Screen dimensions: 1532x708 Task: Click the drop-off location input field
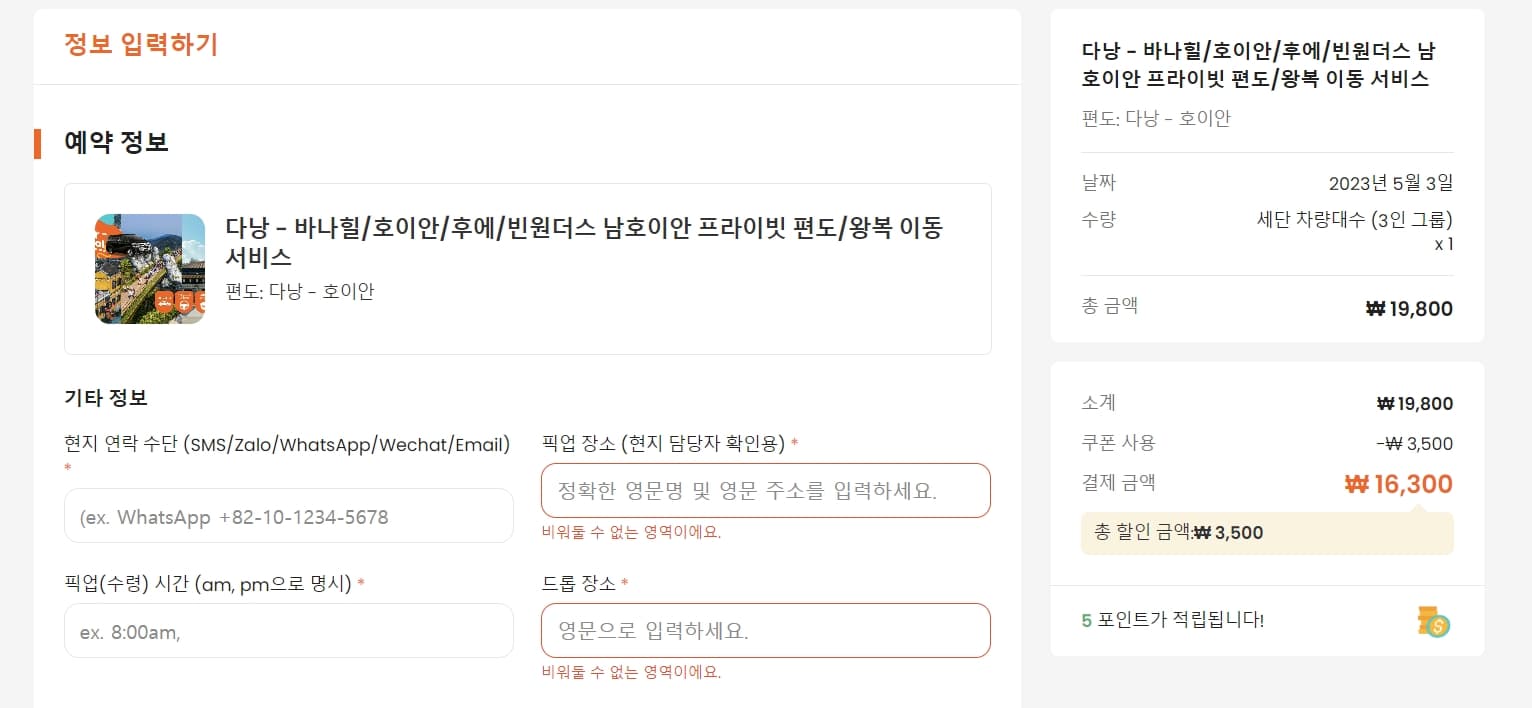765,631
